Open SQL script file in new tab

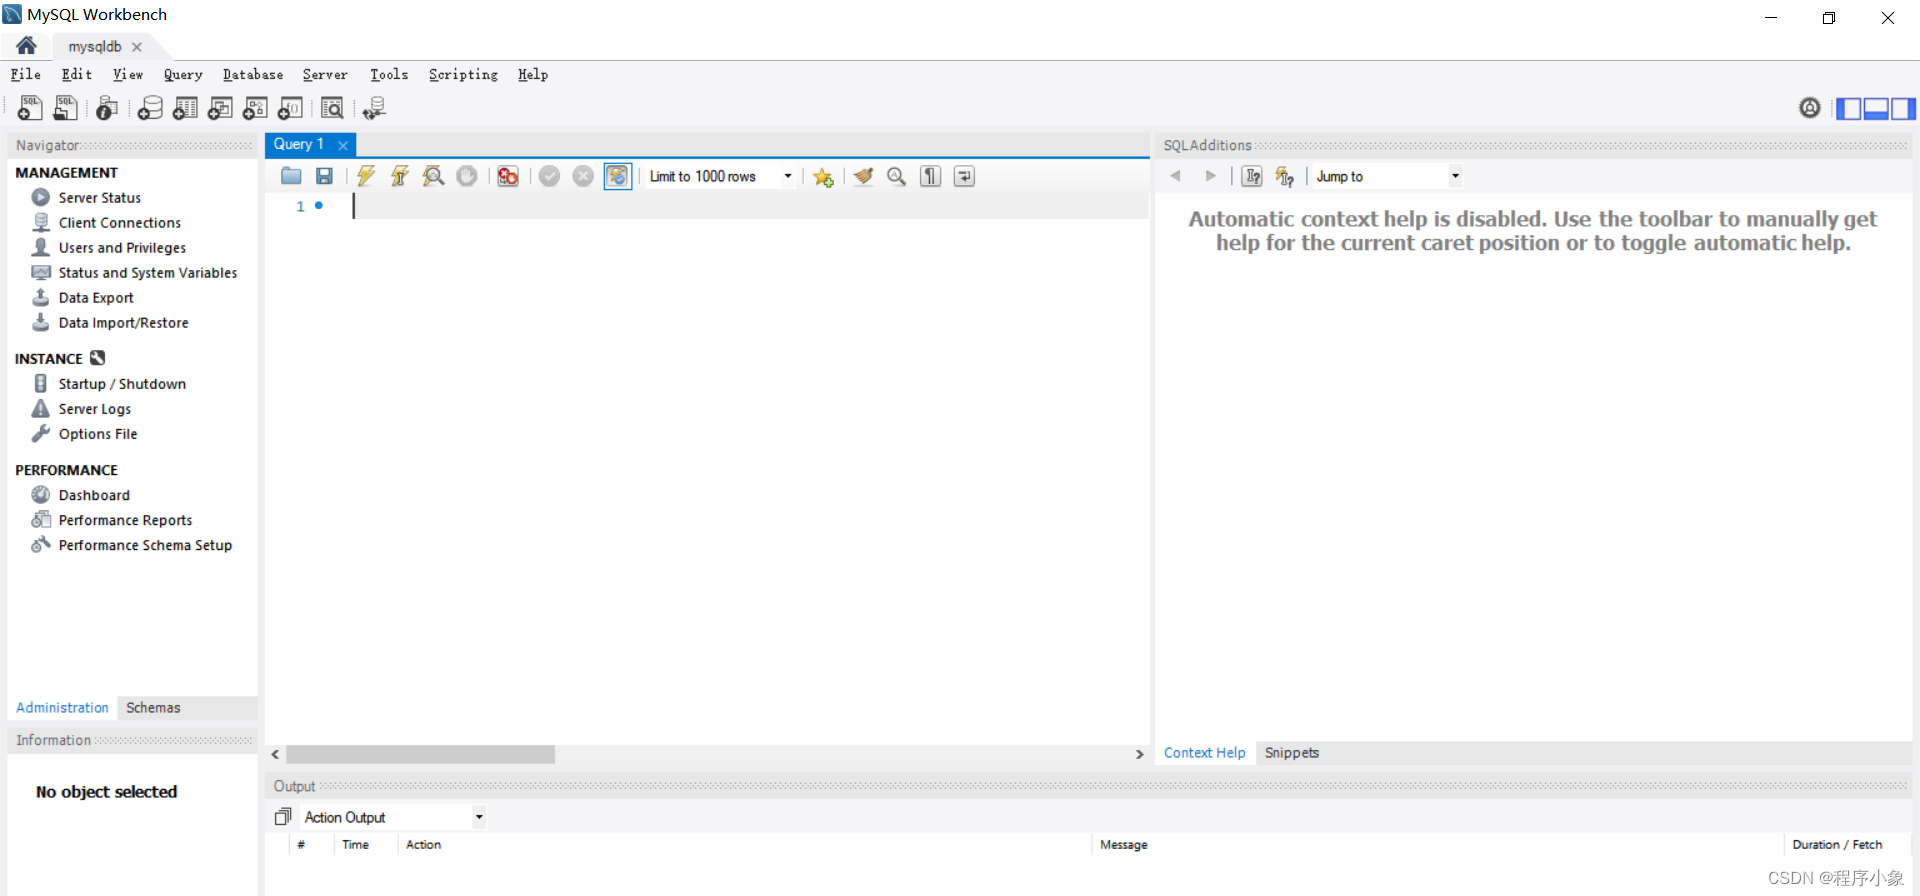[65, 108]
